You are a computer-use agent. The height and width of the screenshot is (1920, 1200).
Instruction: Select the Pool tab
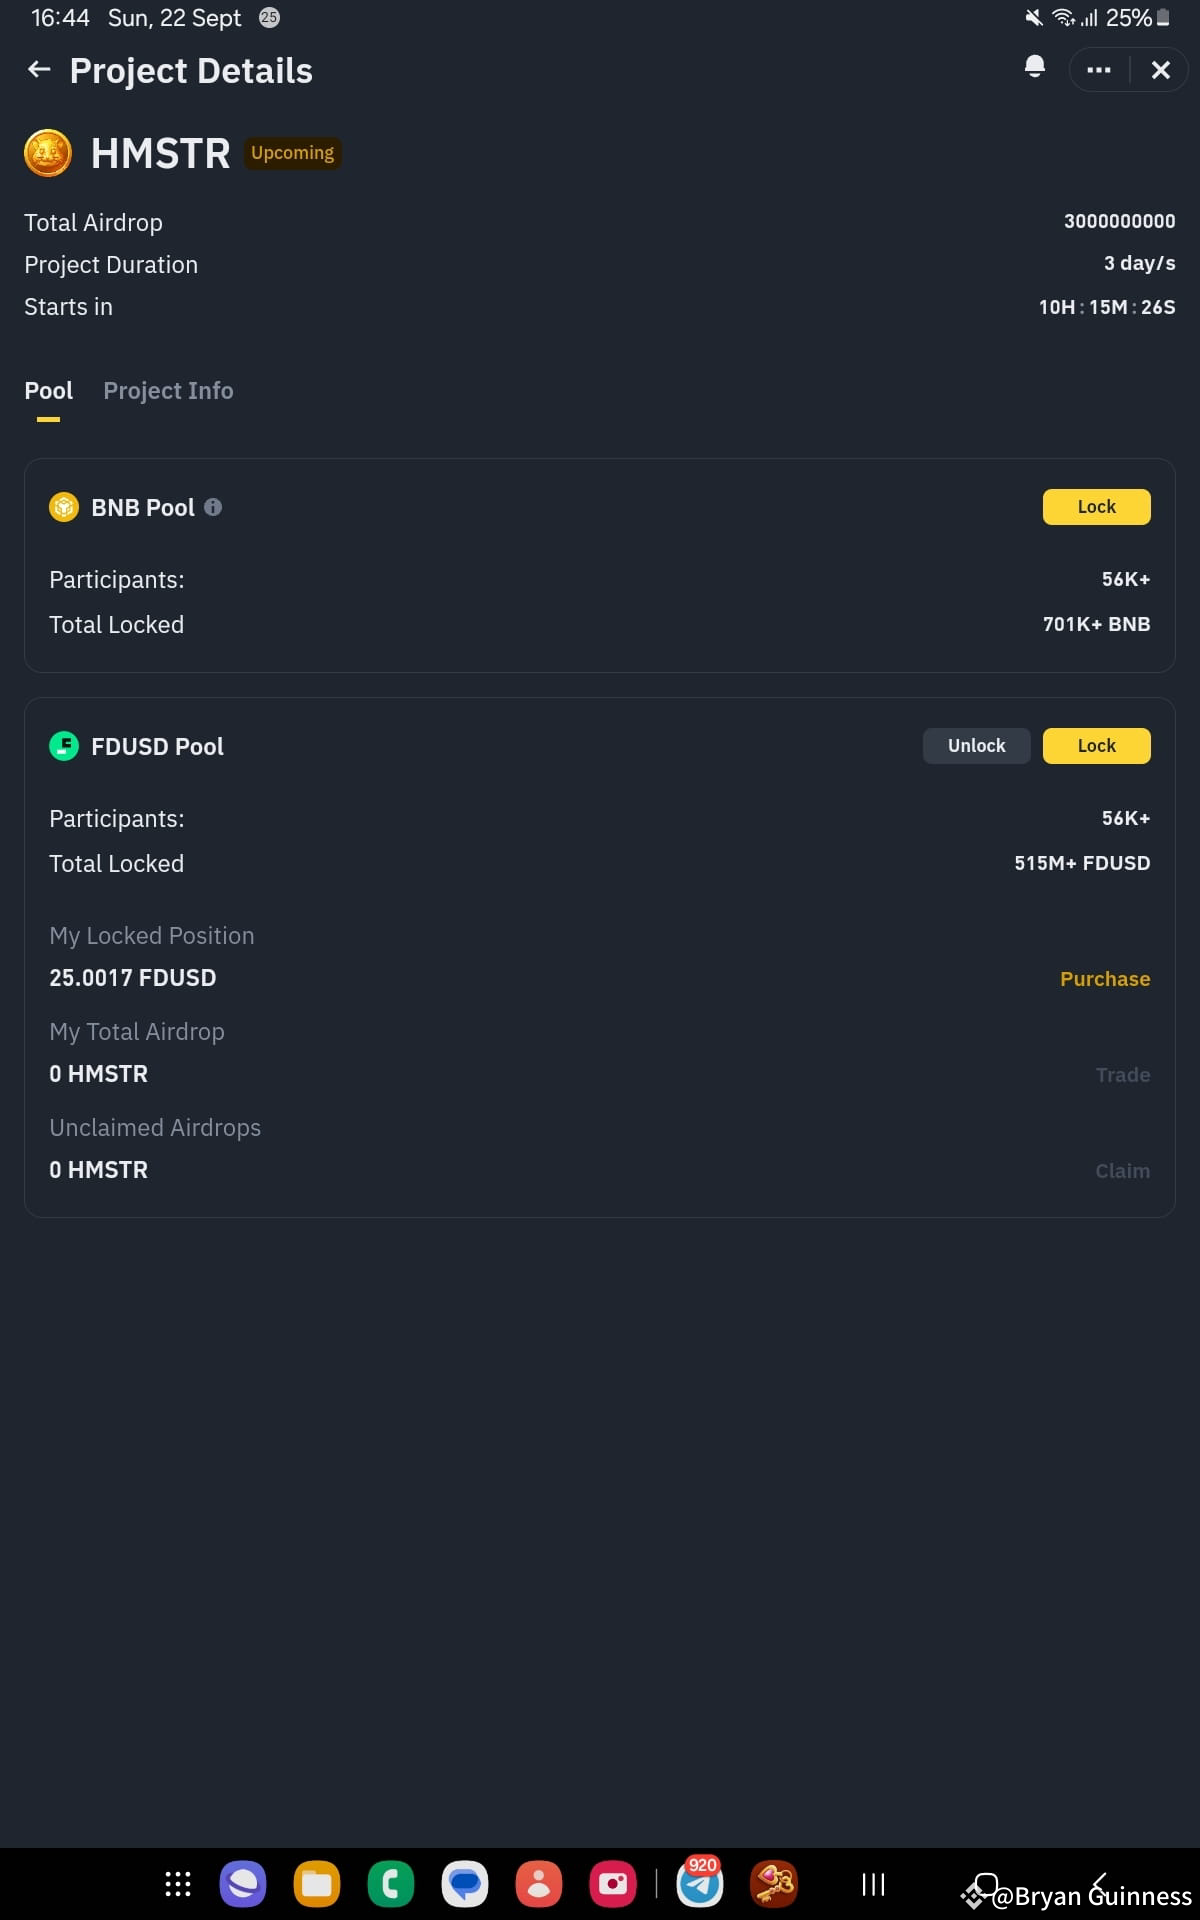pos(48,391)
